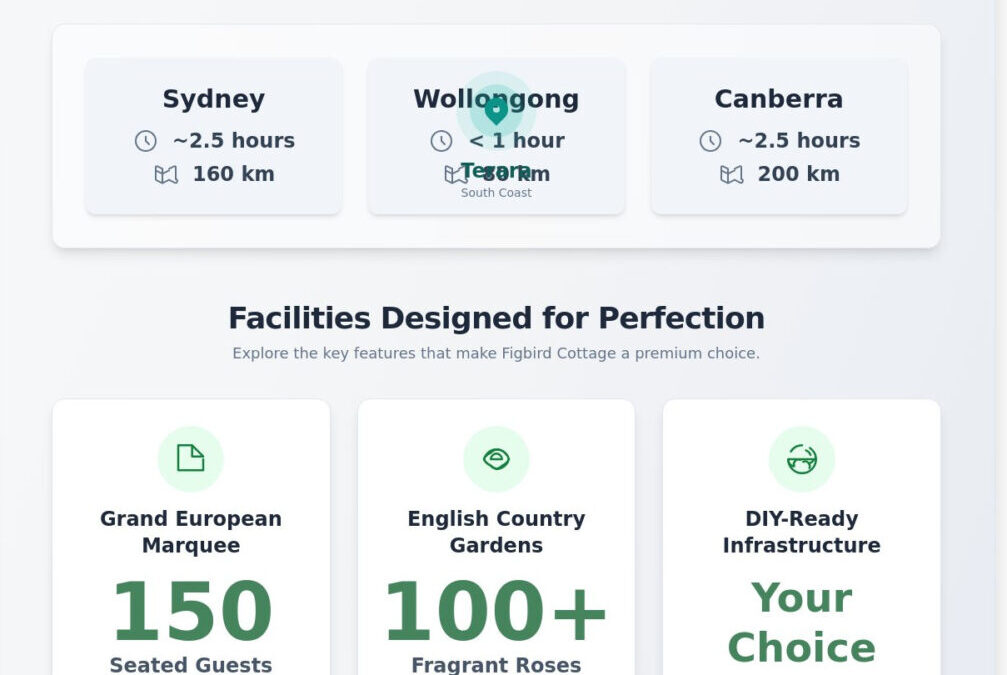
Task: Click the subtitle about Figbird Cottage features
Action: click(496, 353)
